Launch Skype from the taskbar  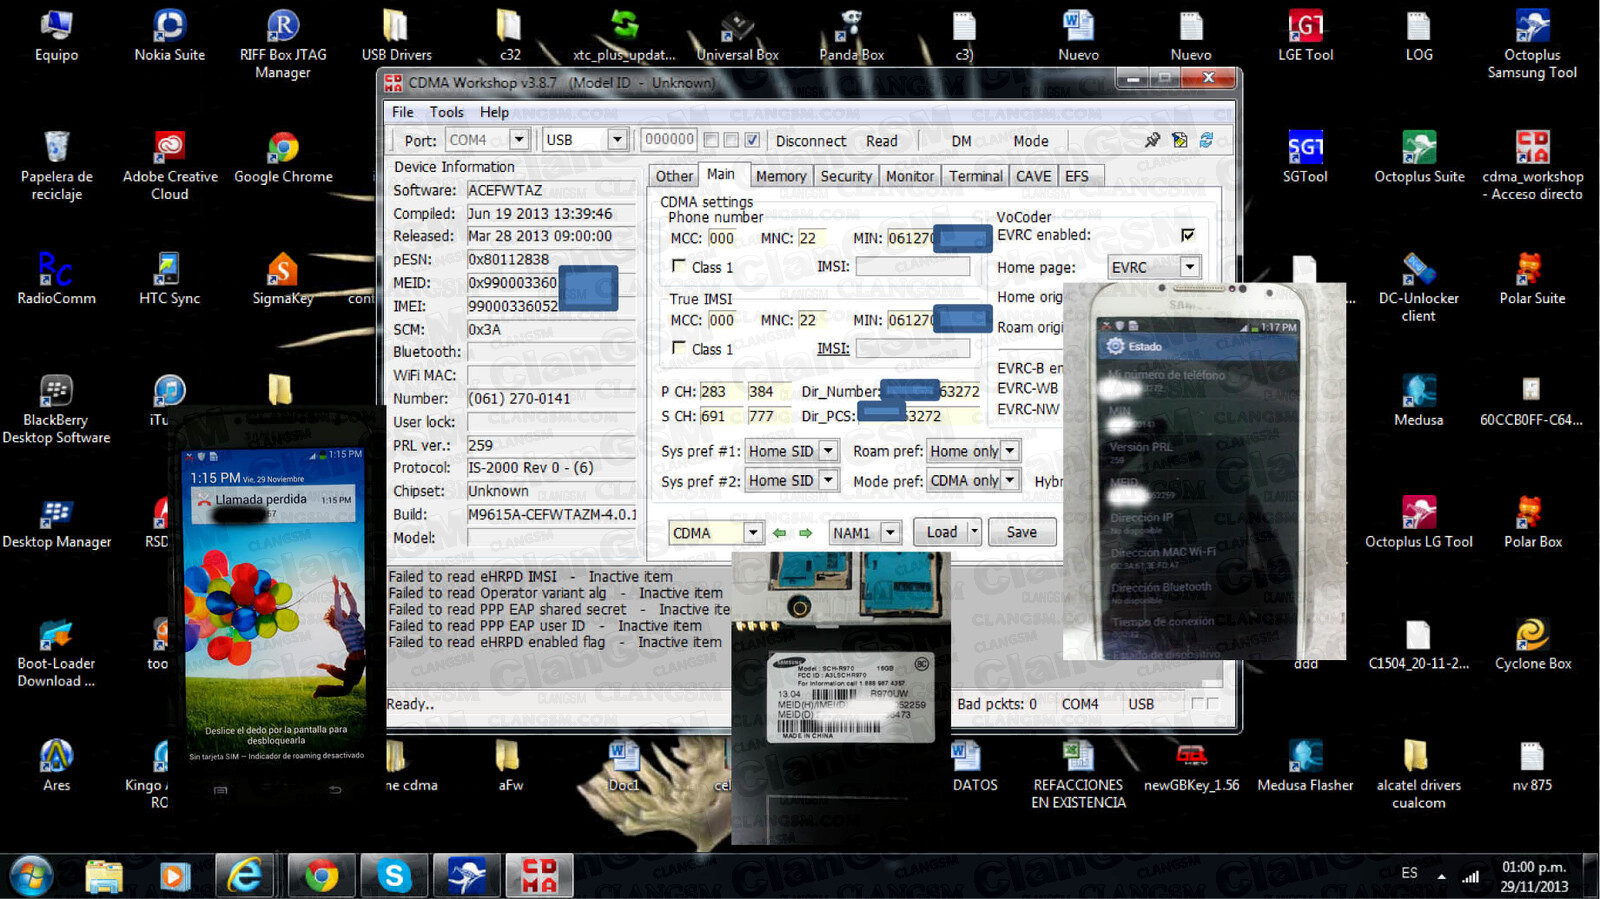(394, 876)
